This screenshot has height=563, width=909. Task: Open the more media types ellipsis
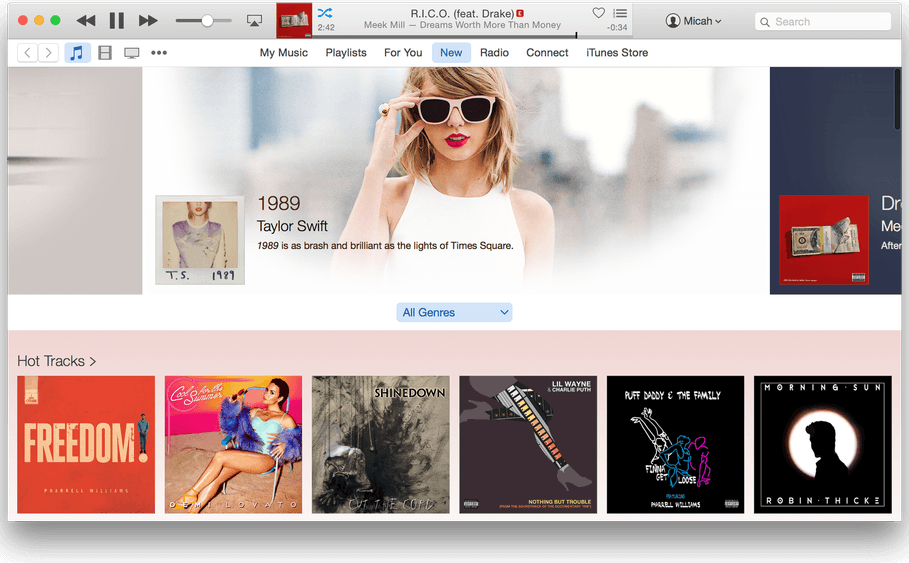click(x=159, y=53)
